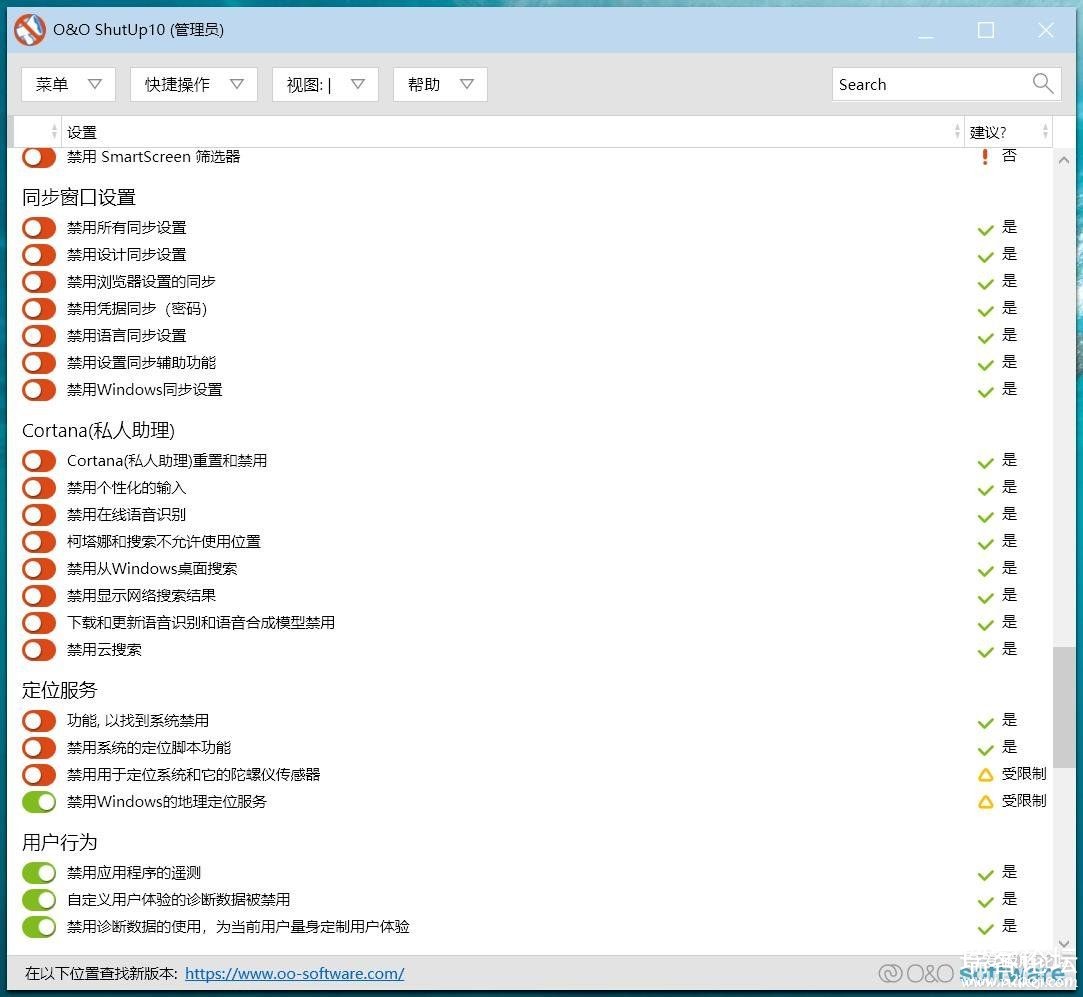
Task: Toggle the 禁用 SmartScreen 筛选器 switch
Action: click(x=39, y=157)
